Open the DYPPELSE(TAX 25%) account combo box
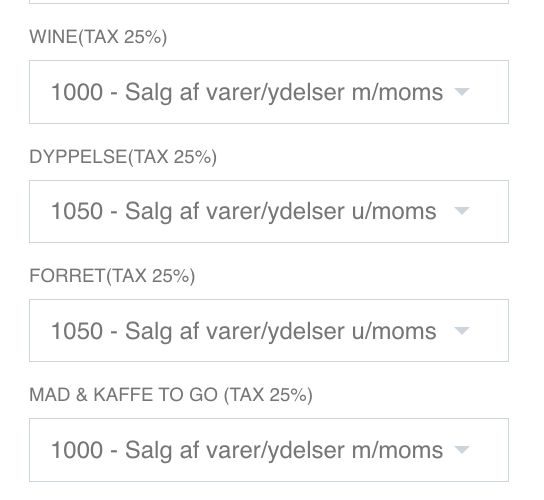544x500 pixels. point(269,211)
